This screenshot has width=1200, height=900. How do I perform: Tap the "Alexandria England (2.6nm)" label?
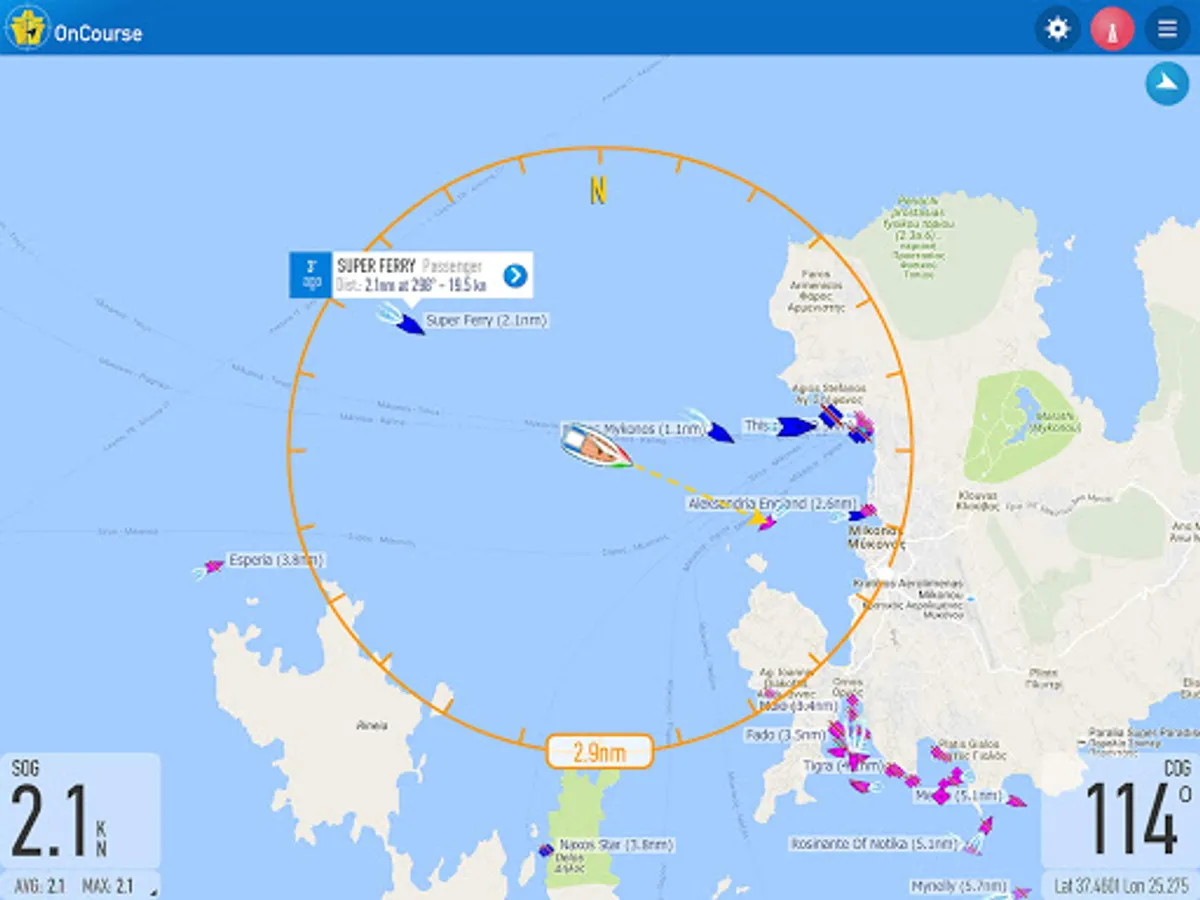[773, 504]
